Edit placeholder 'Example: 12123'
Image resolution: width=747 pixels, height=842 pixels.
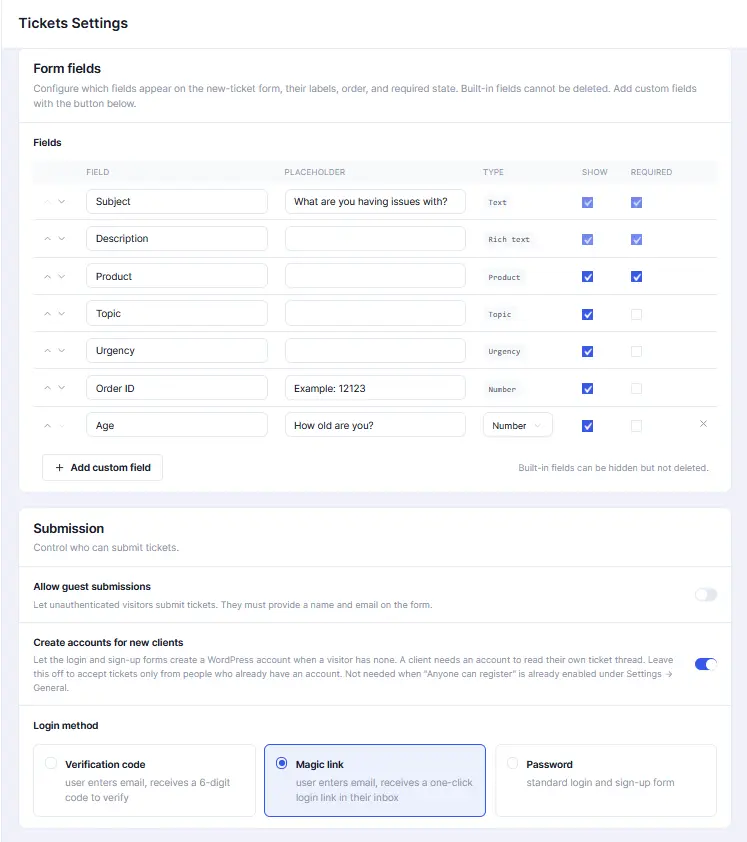[375, 388]
